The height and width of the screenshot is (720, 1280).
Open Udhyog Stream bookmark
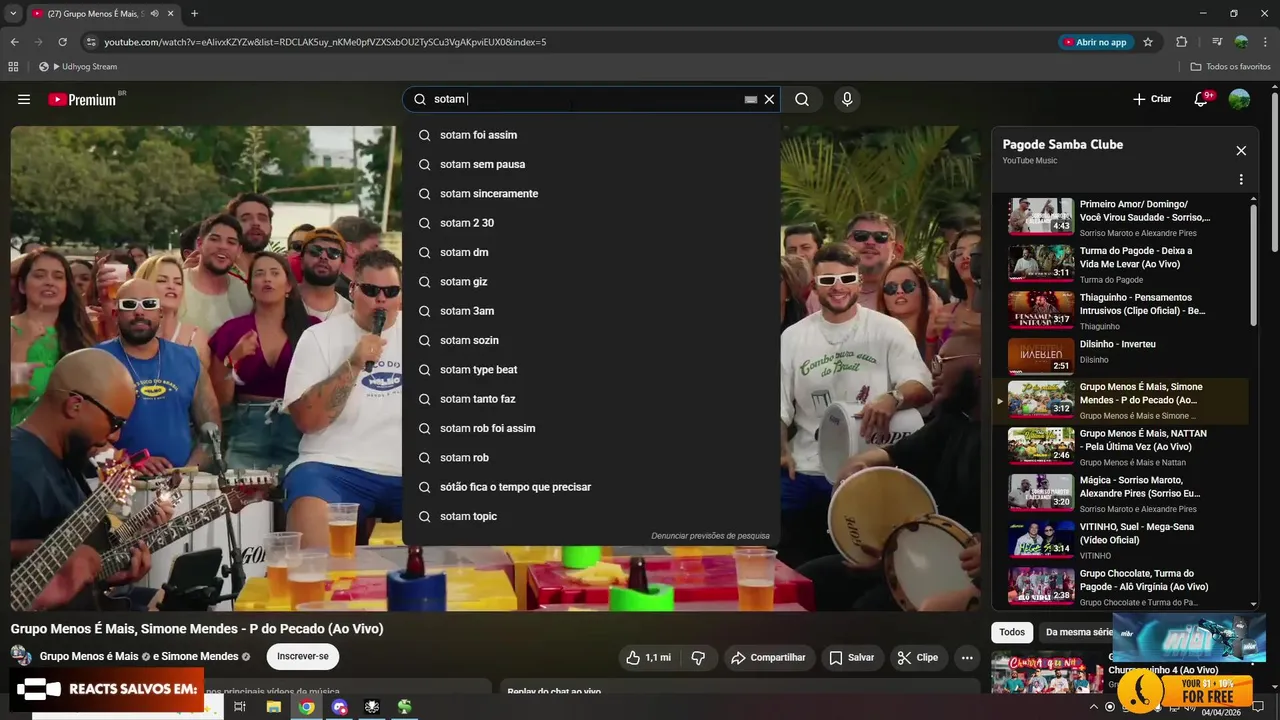78,67
